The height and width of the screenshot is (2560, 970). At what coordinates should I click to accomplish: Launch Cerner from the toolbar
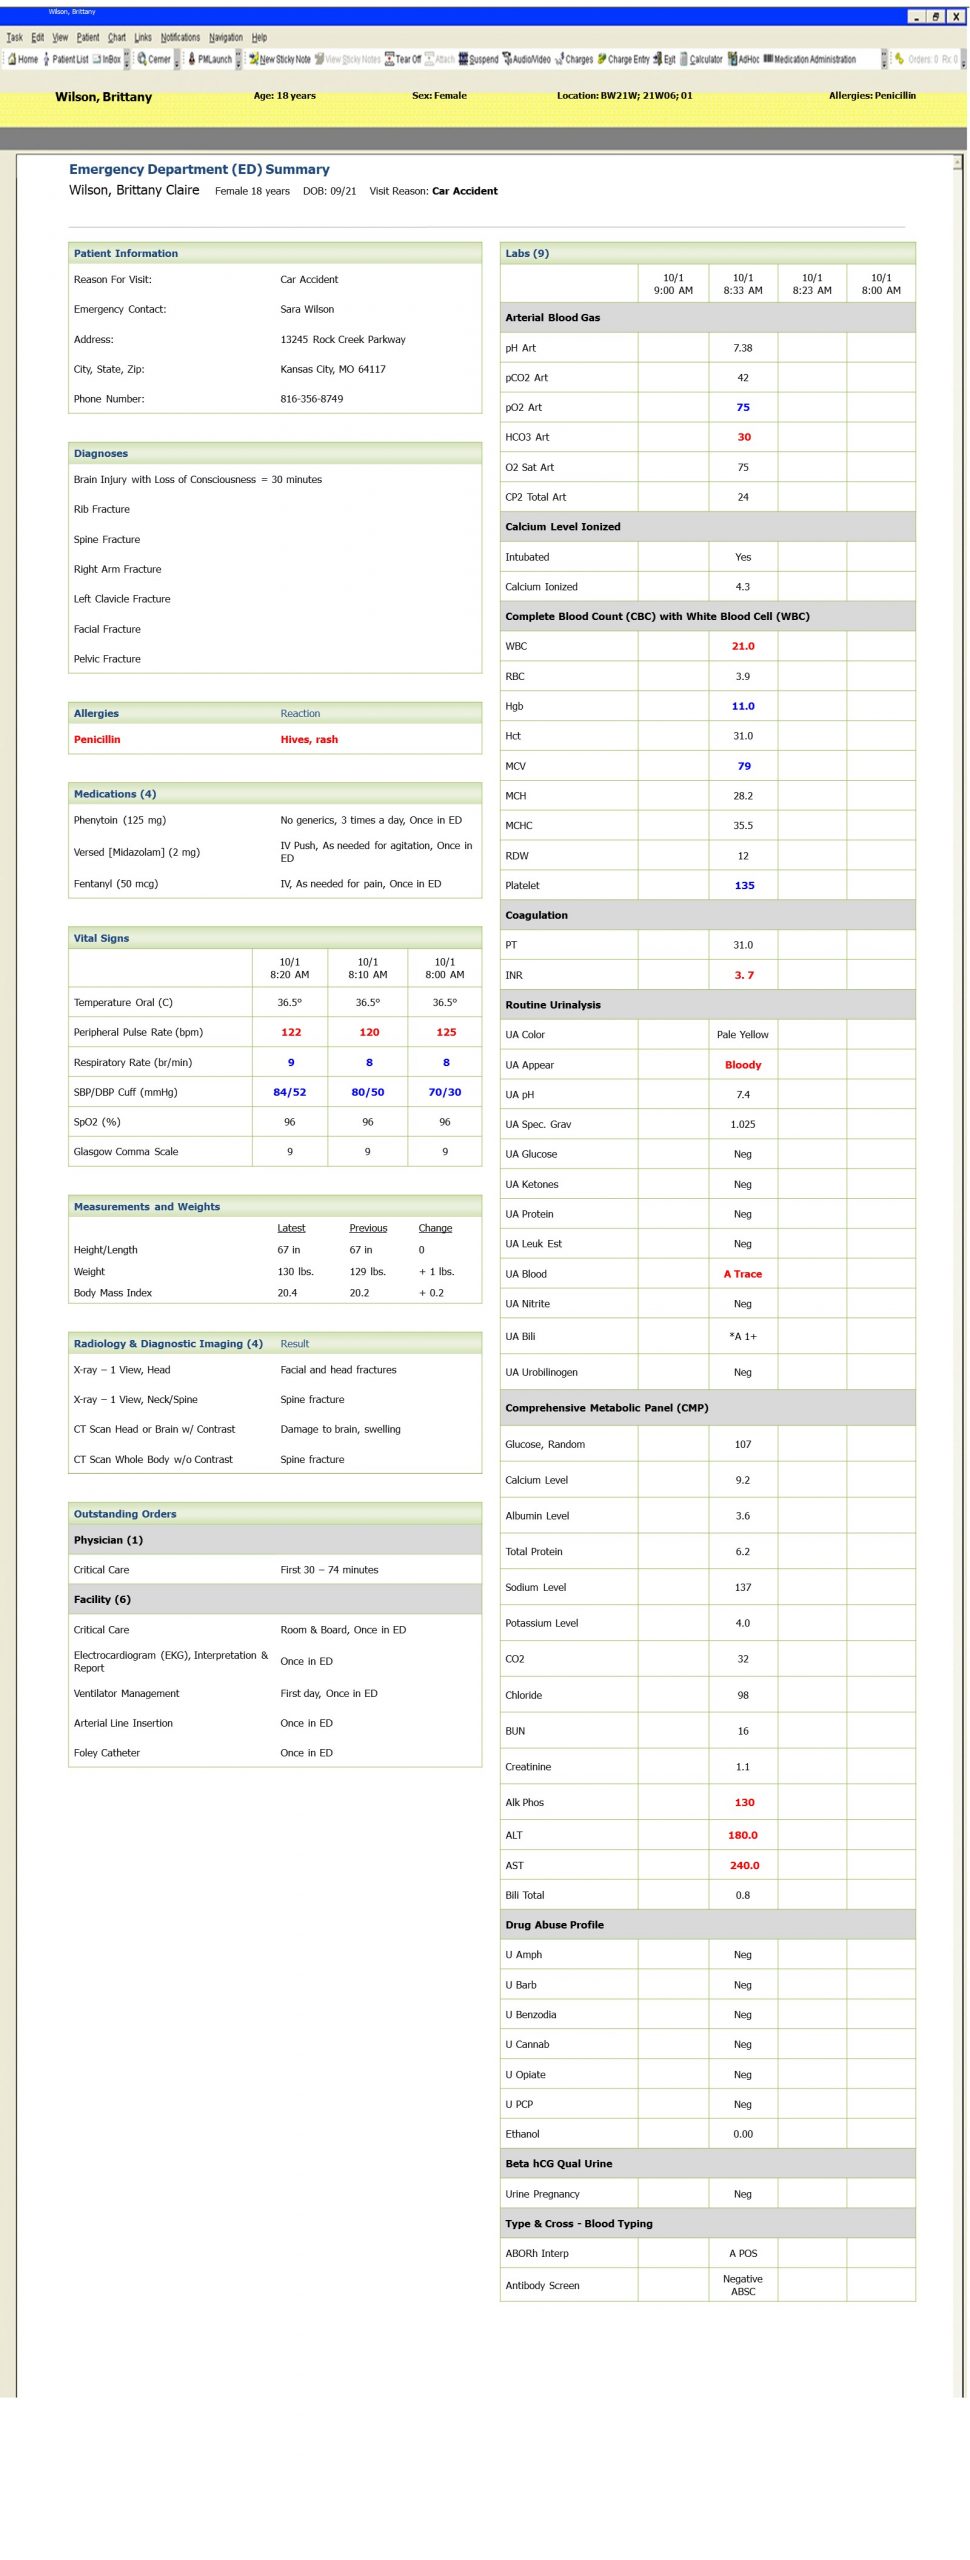point(154,59)
